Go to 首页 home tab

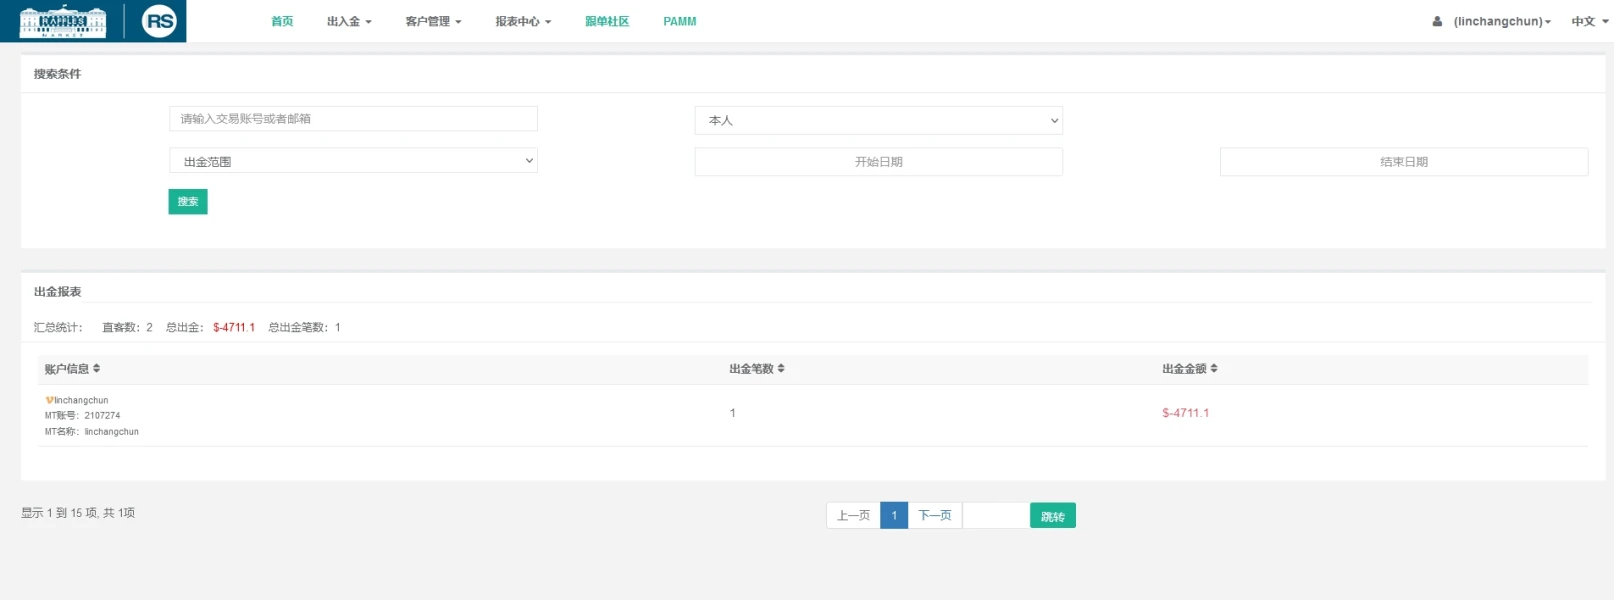click(282, 21)
